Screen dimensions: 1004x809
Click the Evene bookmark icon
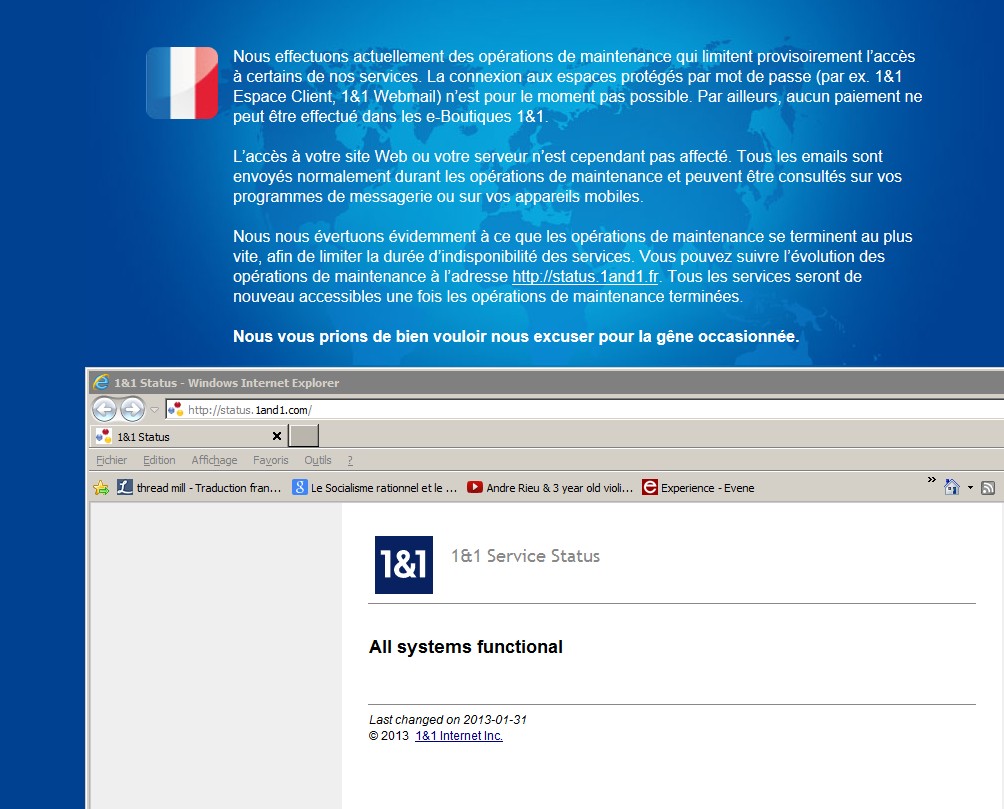tap(649, 487)
